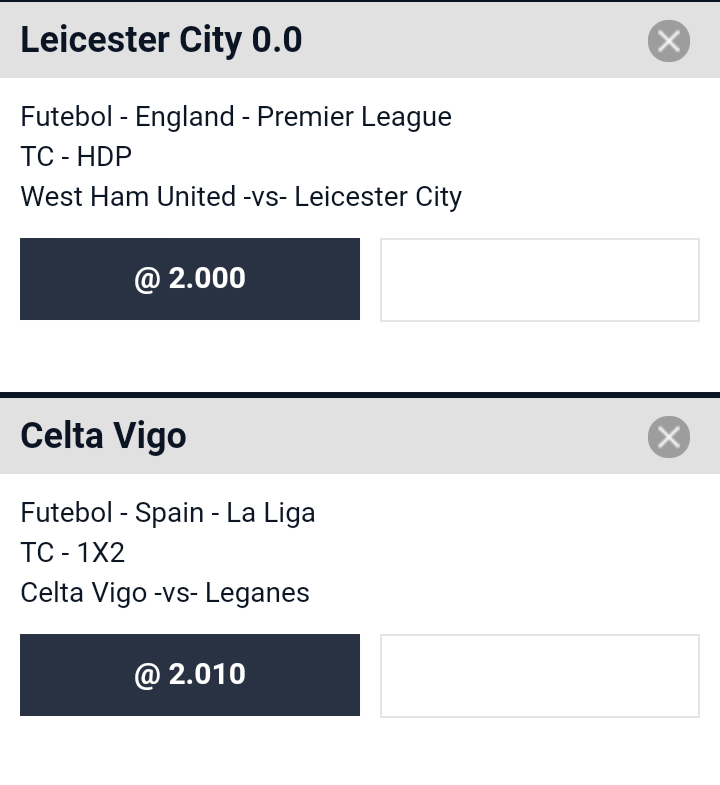The image size is (720, 785).
Task: Focus the stake field beside @ 2.010
Action: click(540, 676)
